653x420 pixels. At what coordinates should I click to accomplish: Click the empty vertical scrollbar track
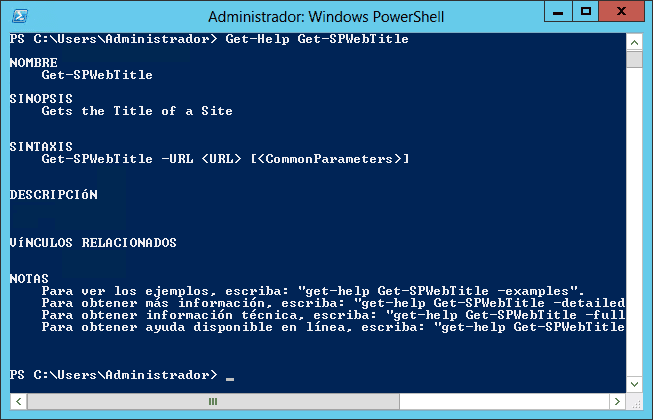tap(634, 221)
